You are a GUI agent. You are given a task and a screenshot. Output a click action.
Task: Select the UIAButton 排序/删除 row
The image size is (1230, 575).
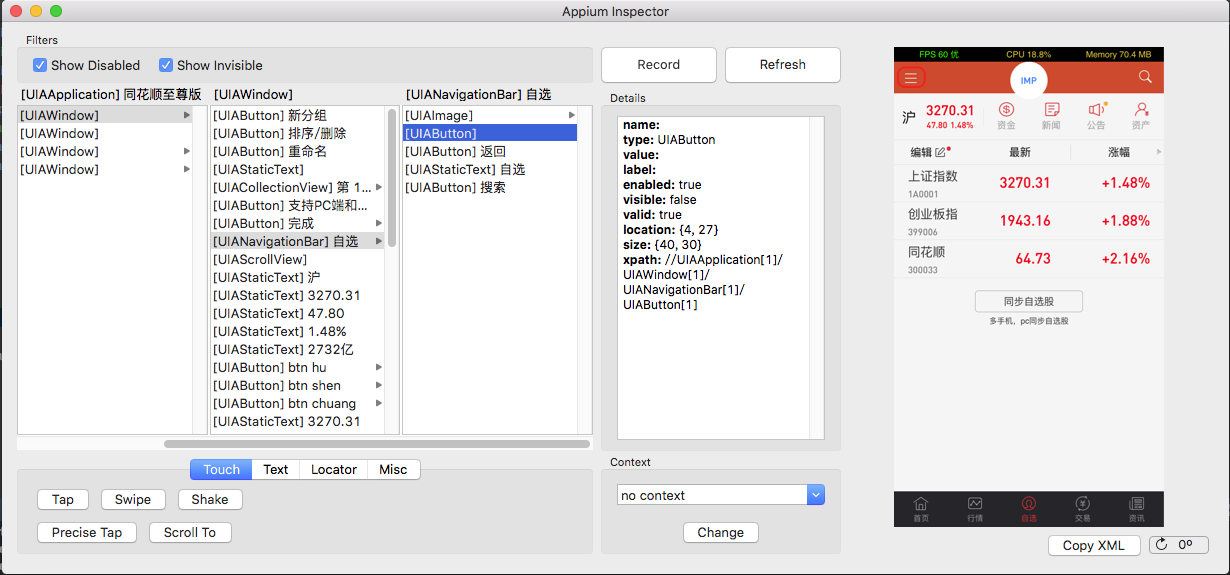298,133
